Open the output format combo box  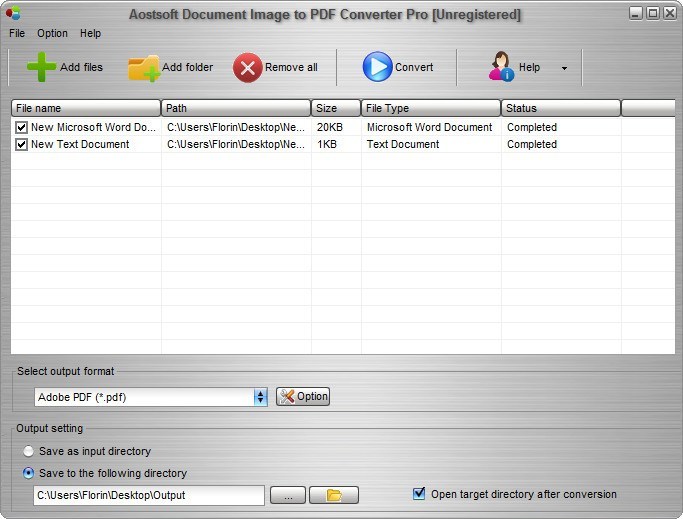151,397
